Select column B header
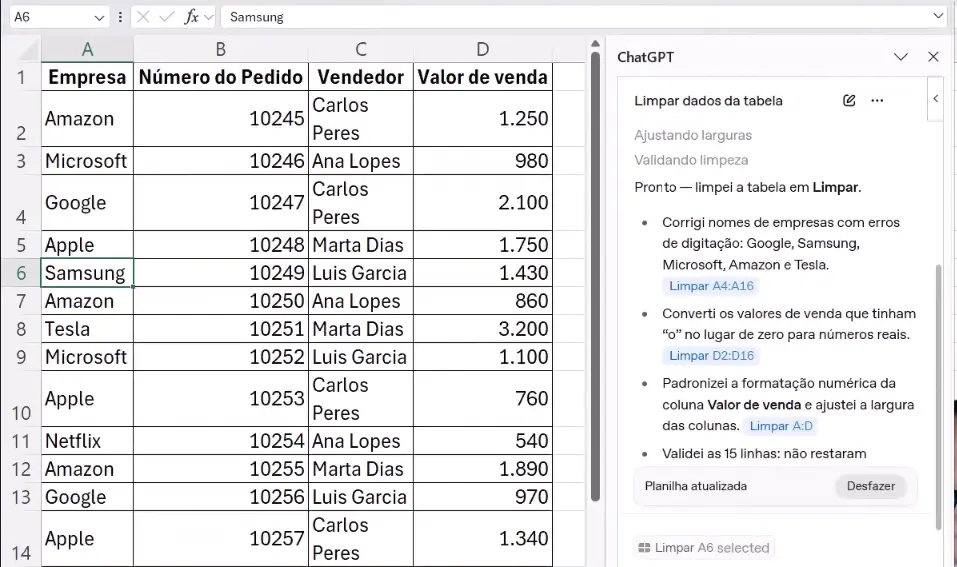This screenshot has width=957, height=567. [x=221, y=49]
